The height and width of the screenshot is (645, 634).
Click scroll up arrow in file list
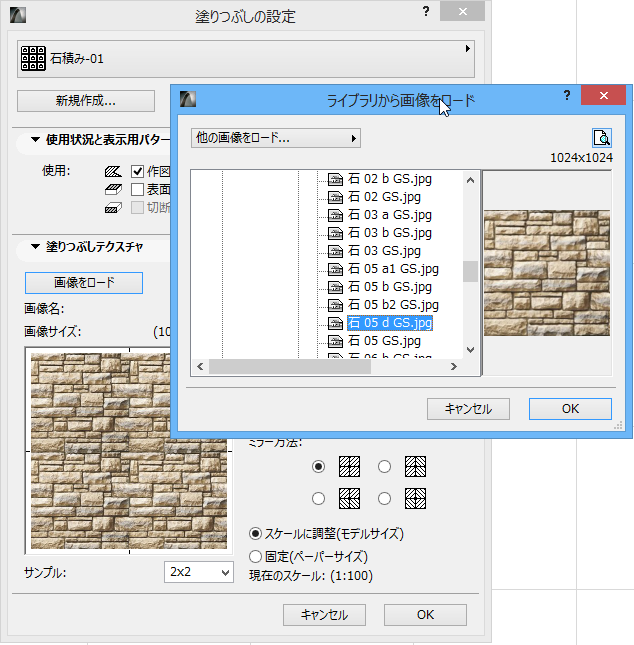[471, 180]
